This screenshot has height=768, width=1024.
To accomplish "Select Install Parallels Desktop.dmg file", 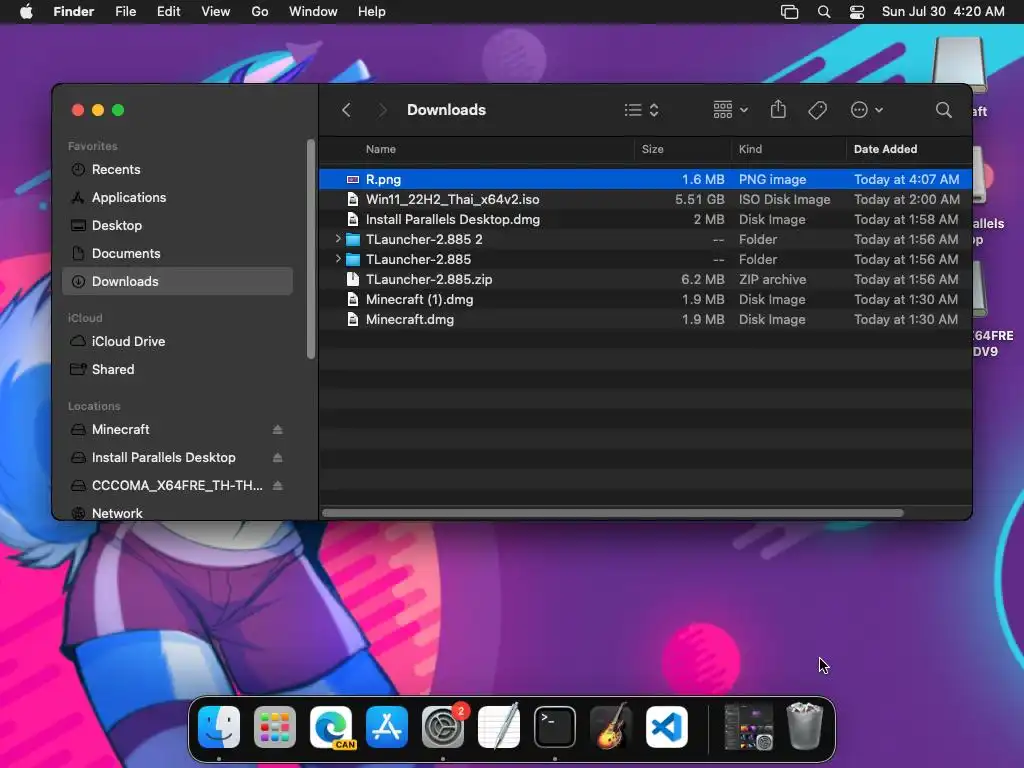I will pyautogui.click(x=645, y=219).
